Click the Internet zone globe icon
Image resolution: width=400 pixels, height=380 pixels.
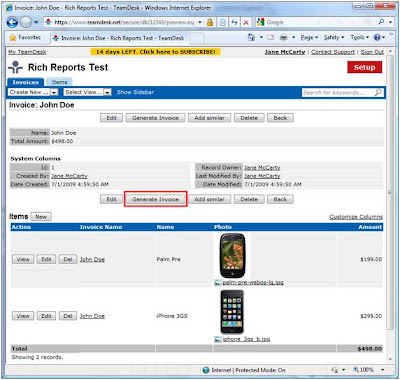click(206, 370)
